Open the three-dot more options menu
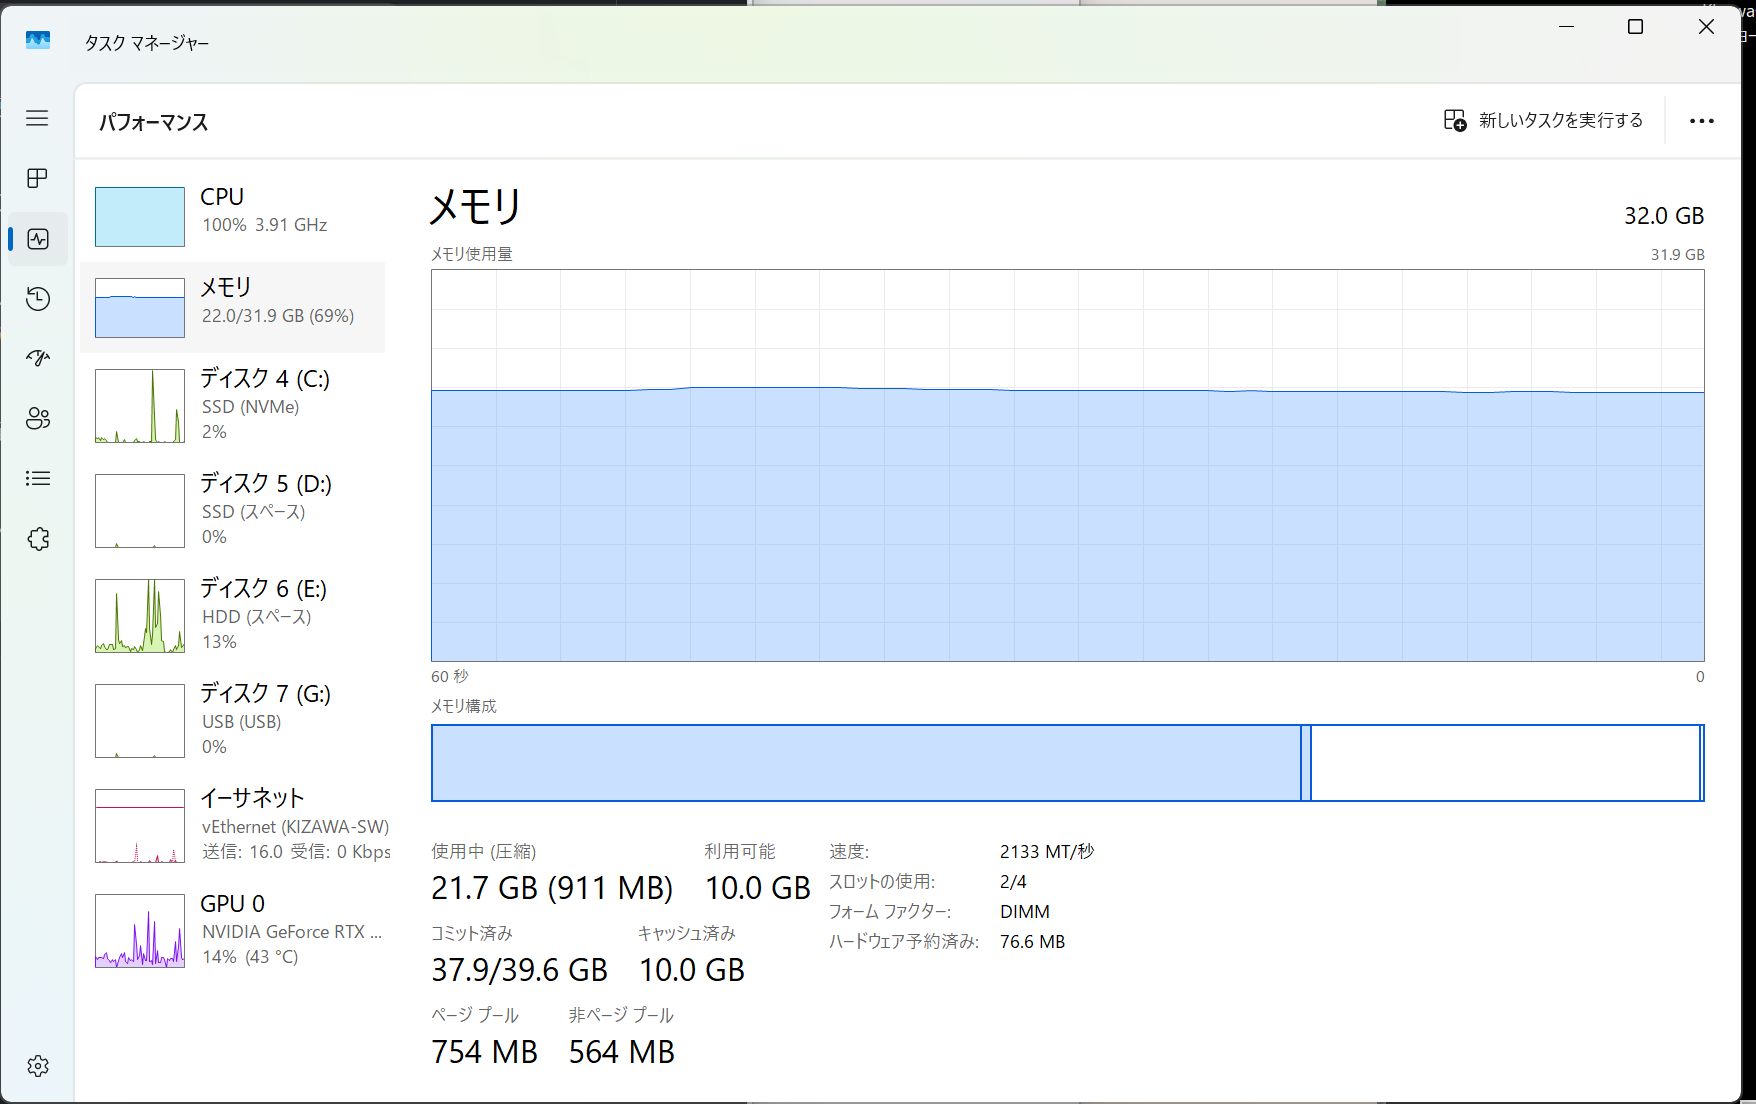 tap(1701, 121)
